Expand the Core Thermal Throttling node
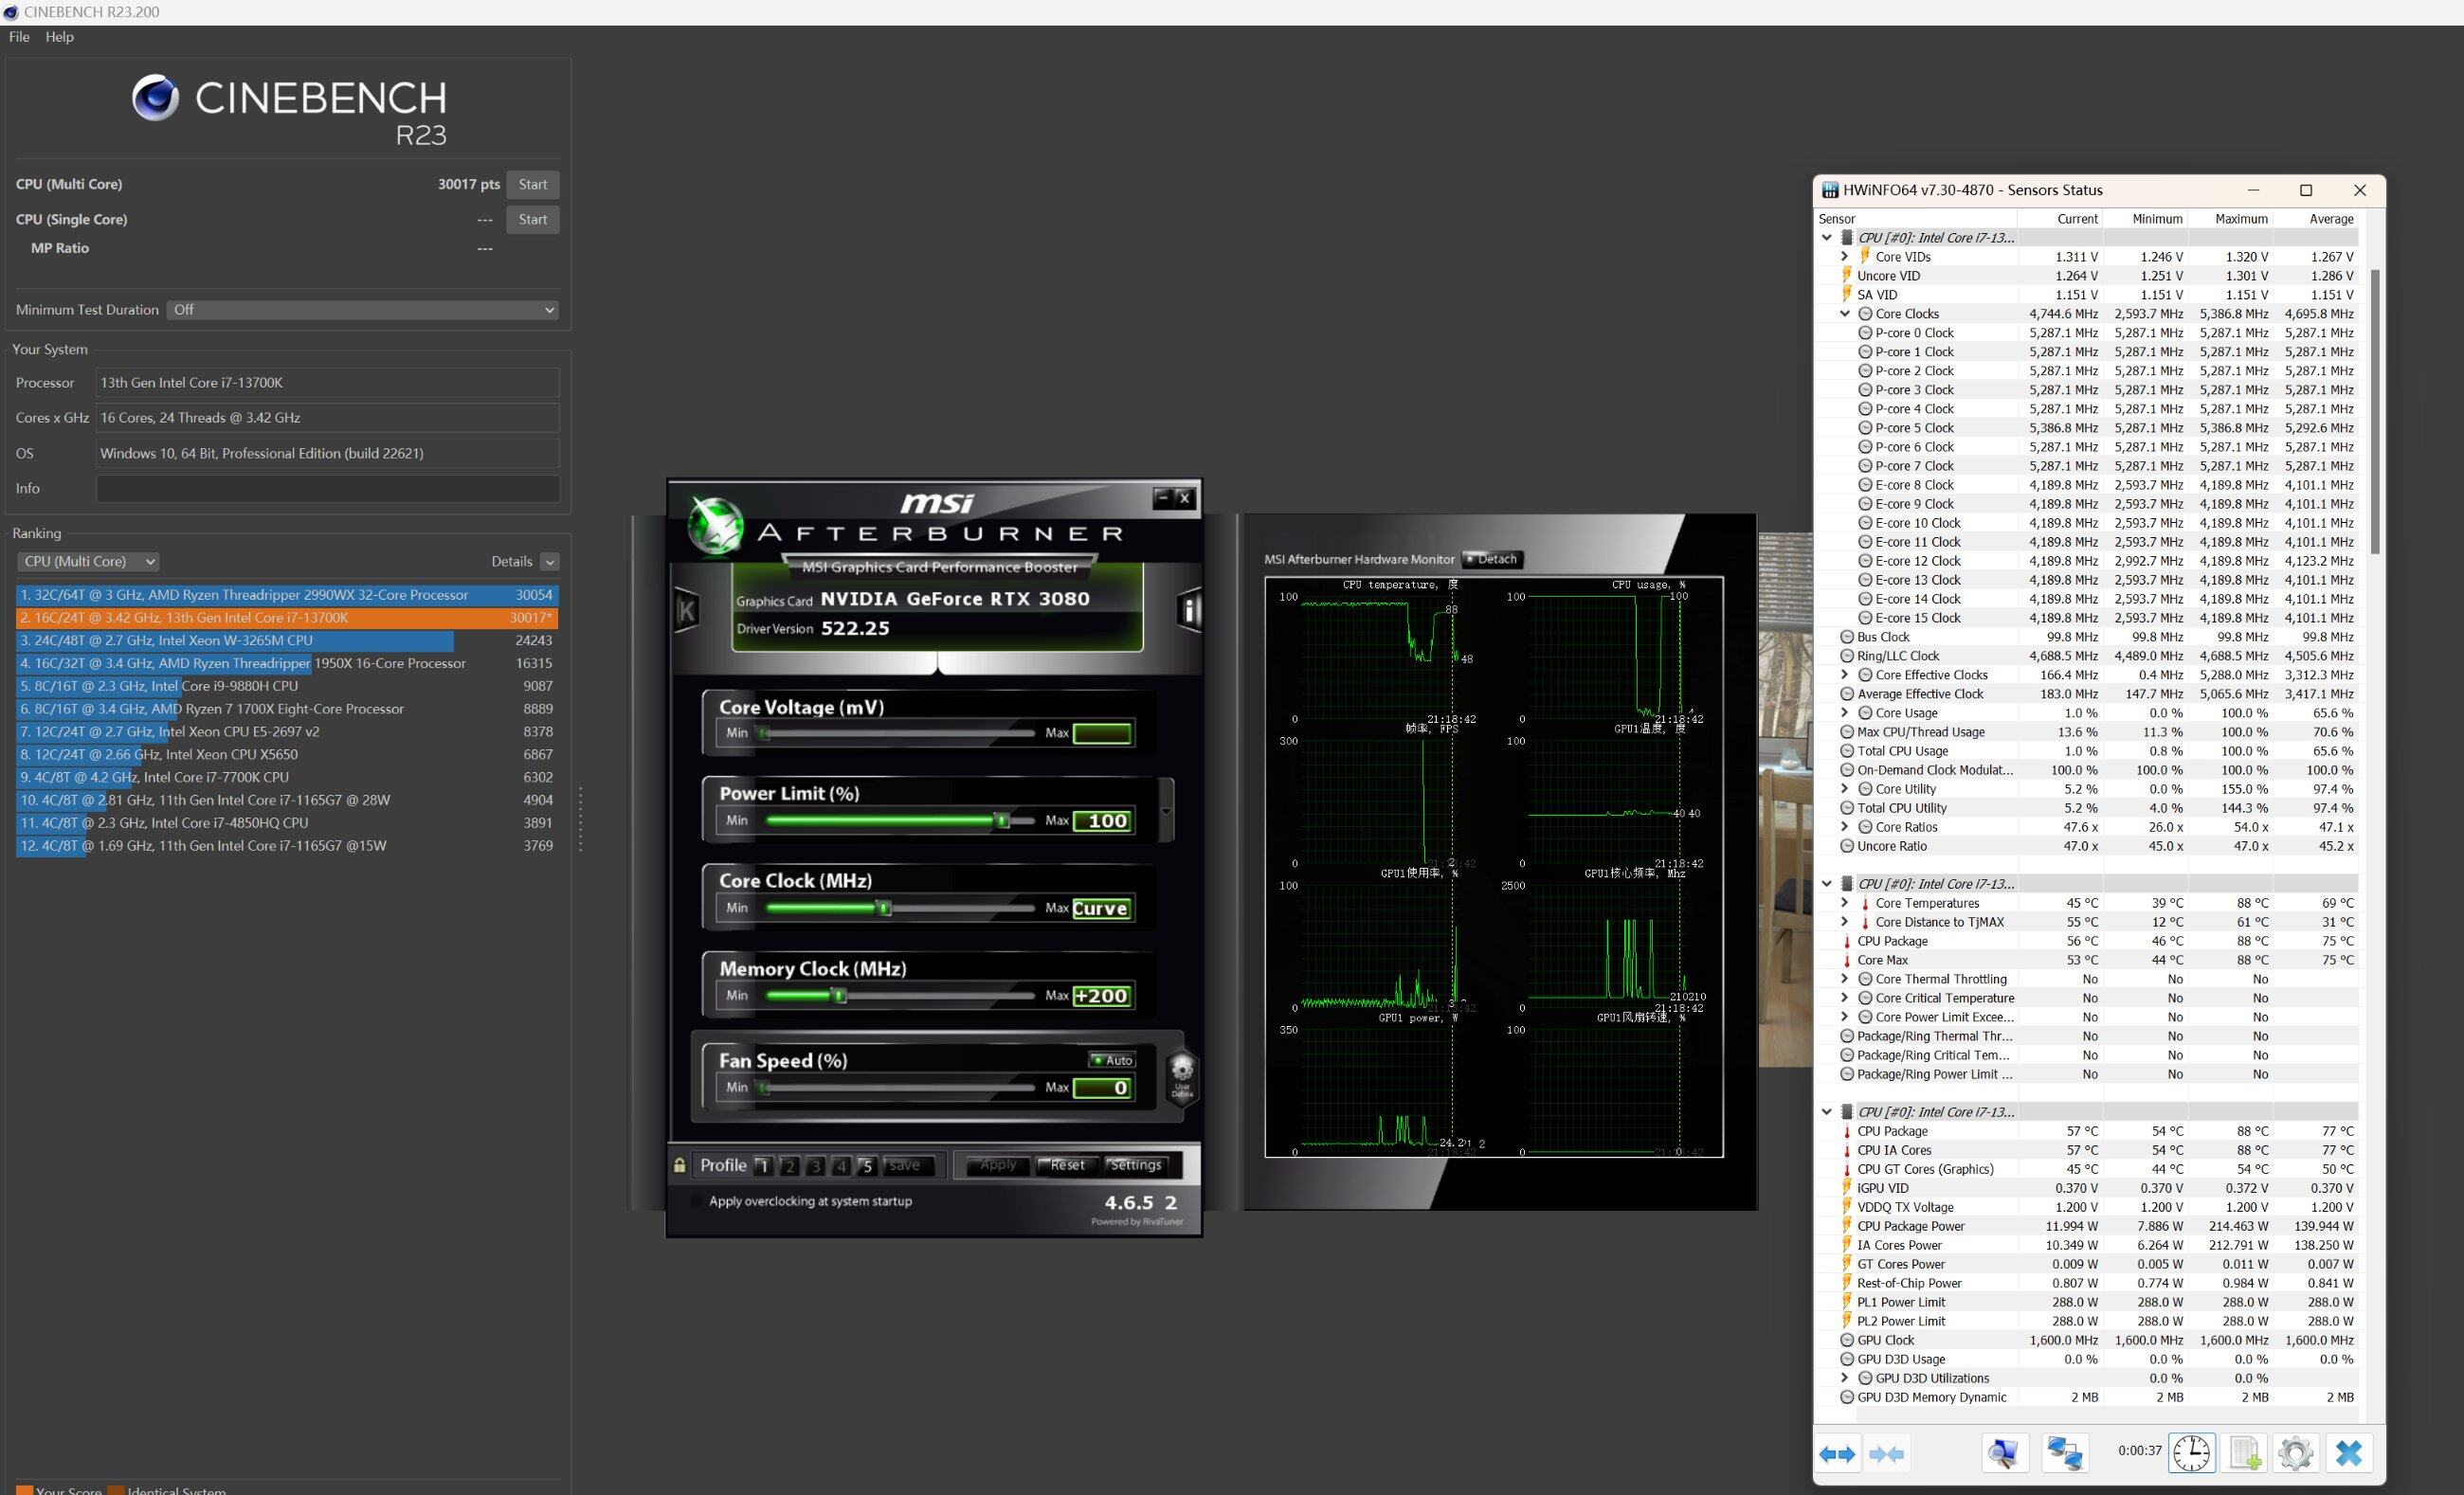Viewport: 2464px width, 1495px height. [x=1845, y=979]
